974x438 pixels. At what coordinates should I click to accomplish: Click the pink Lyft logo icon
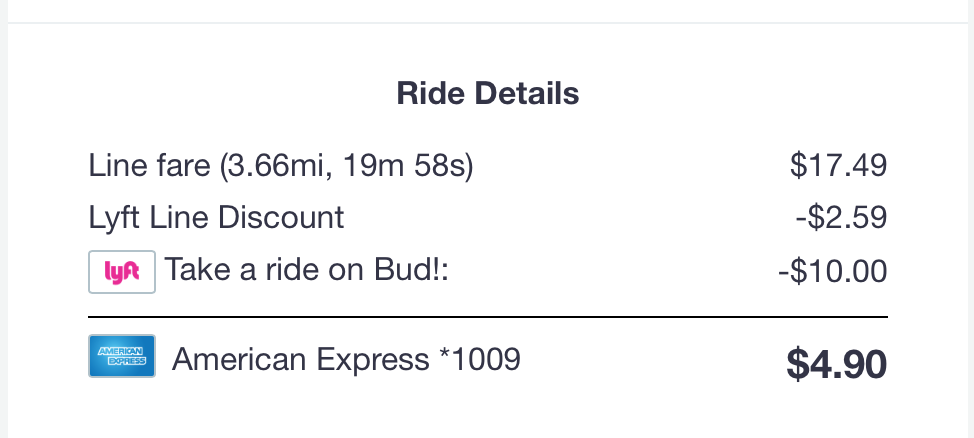(122, 271)
